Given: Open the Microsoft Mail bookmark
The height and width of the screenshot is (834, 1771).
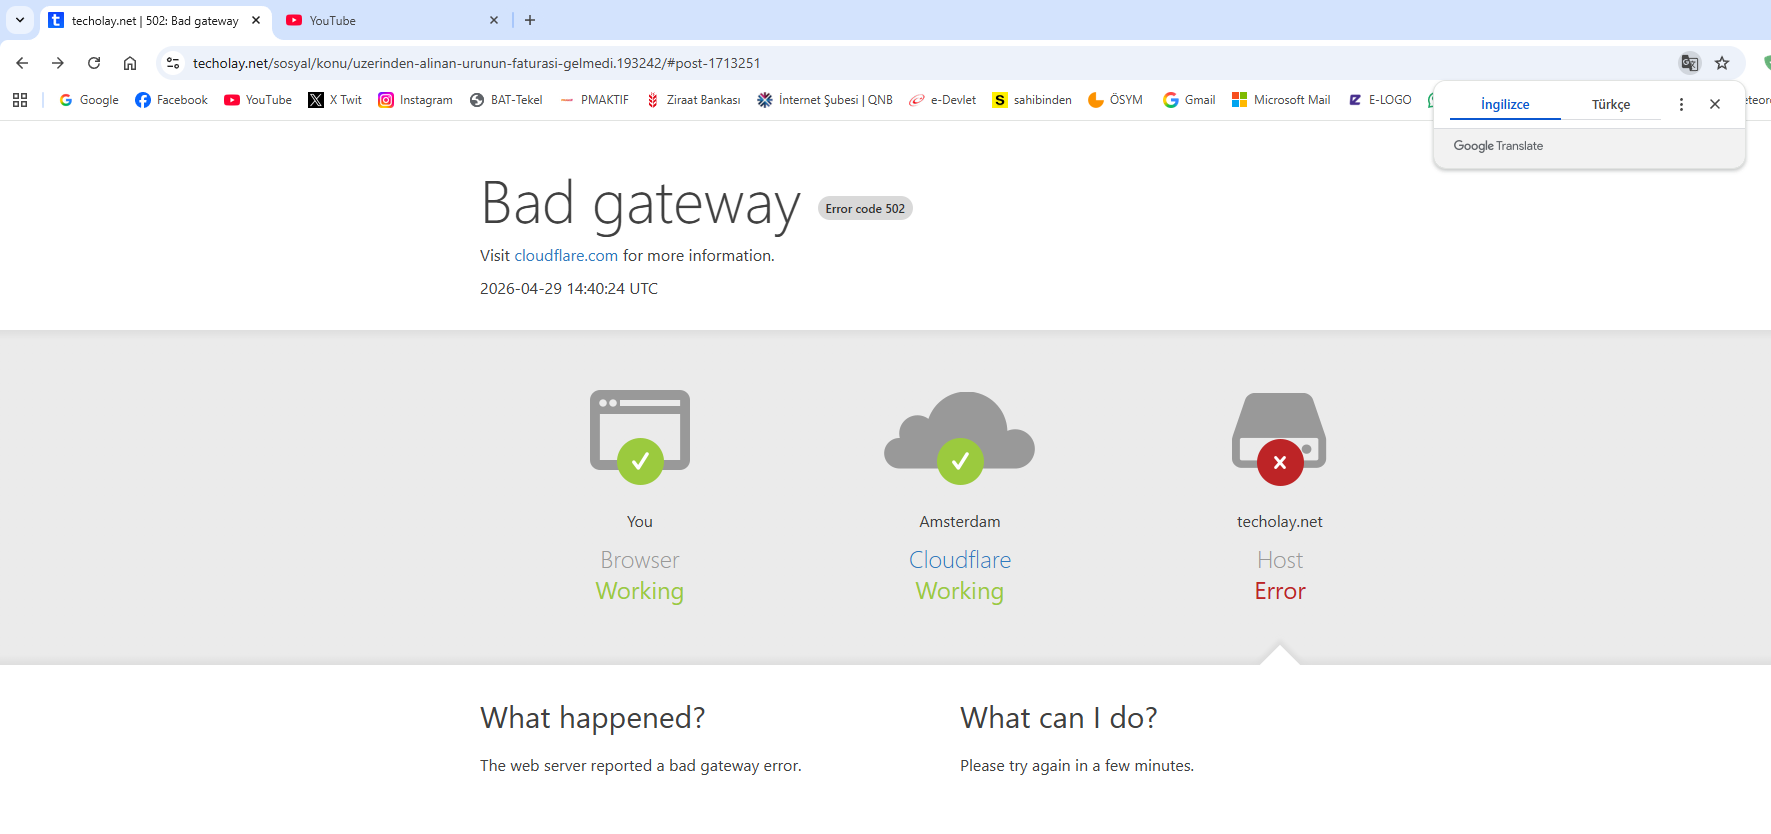Looking at the screenshot, I should point(1281,100).
